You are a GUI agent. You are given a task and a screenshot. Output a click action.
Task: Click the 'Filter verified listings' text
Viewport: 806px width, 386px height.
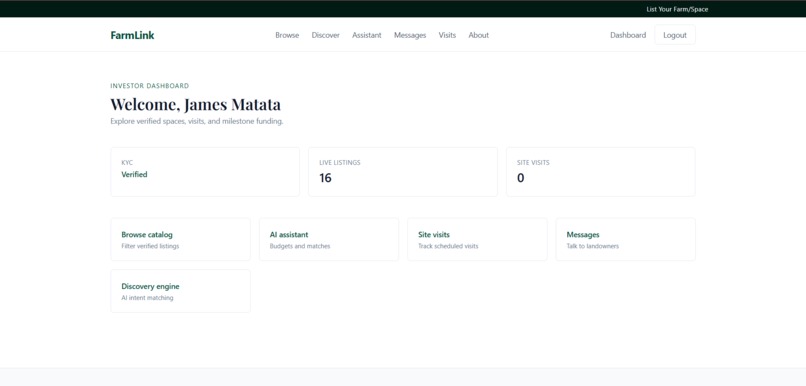pos(150,246)
